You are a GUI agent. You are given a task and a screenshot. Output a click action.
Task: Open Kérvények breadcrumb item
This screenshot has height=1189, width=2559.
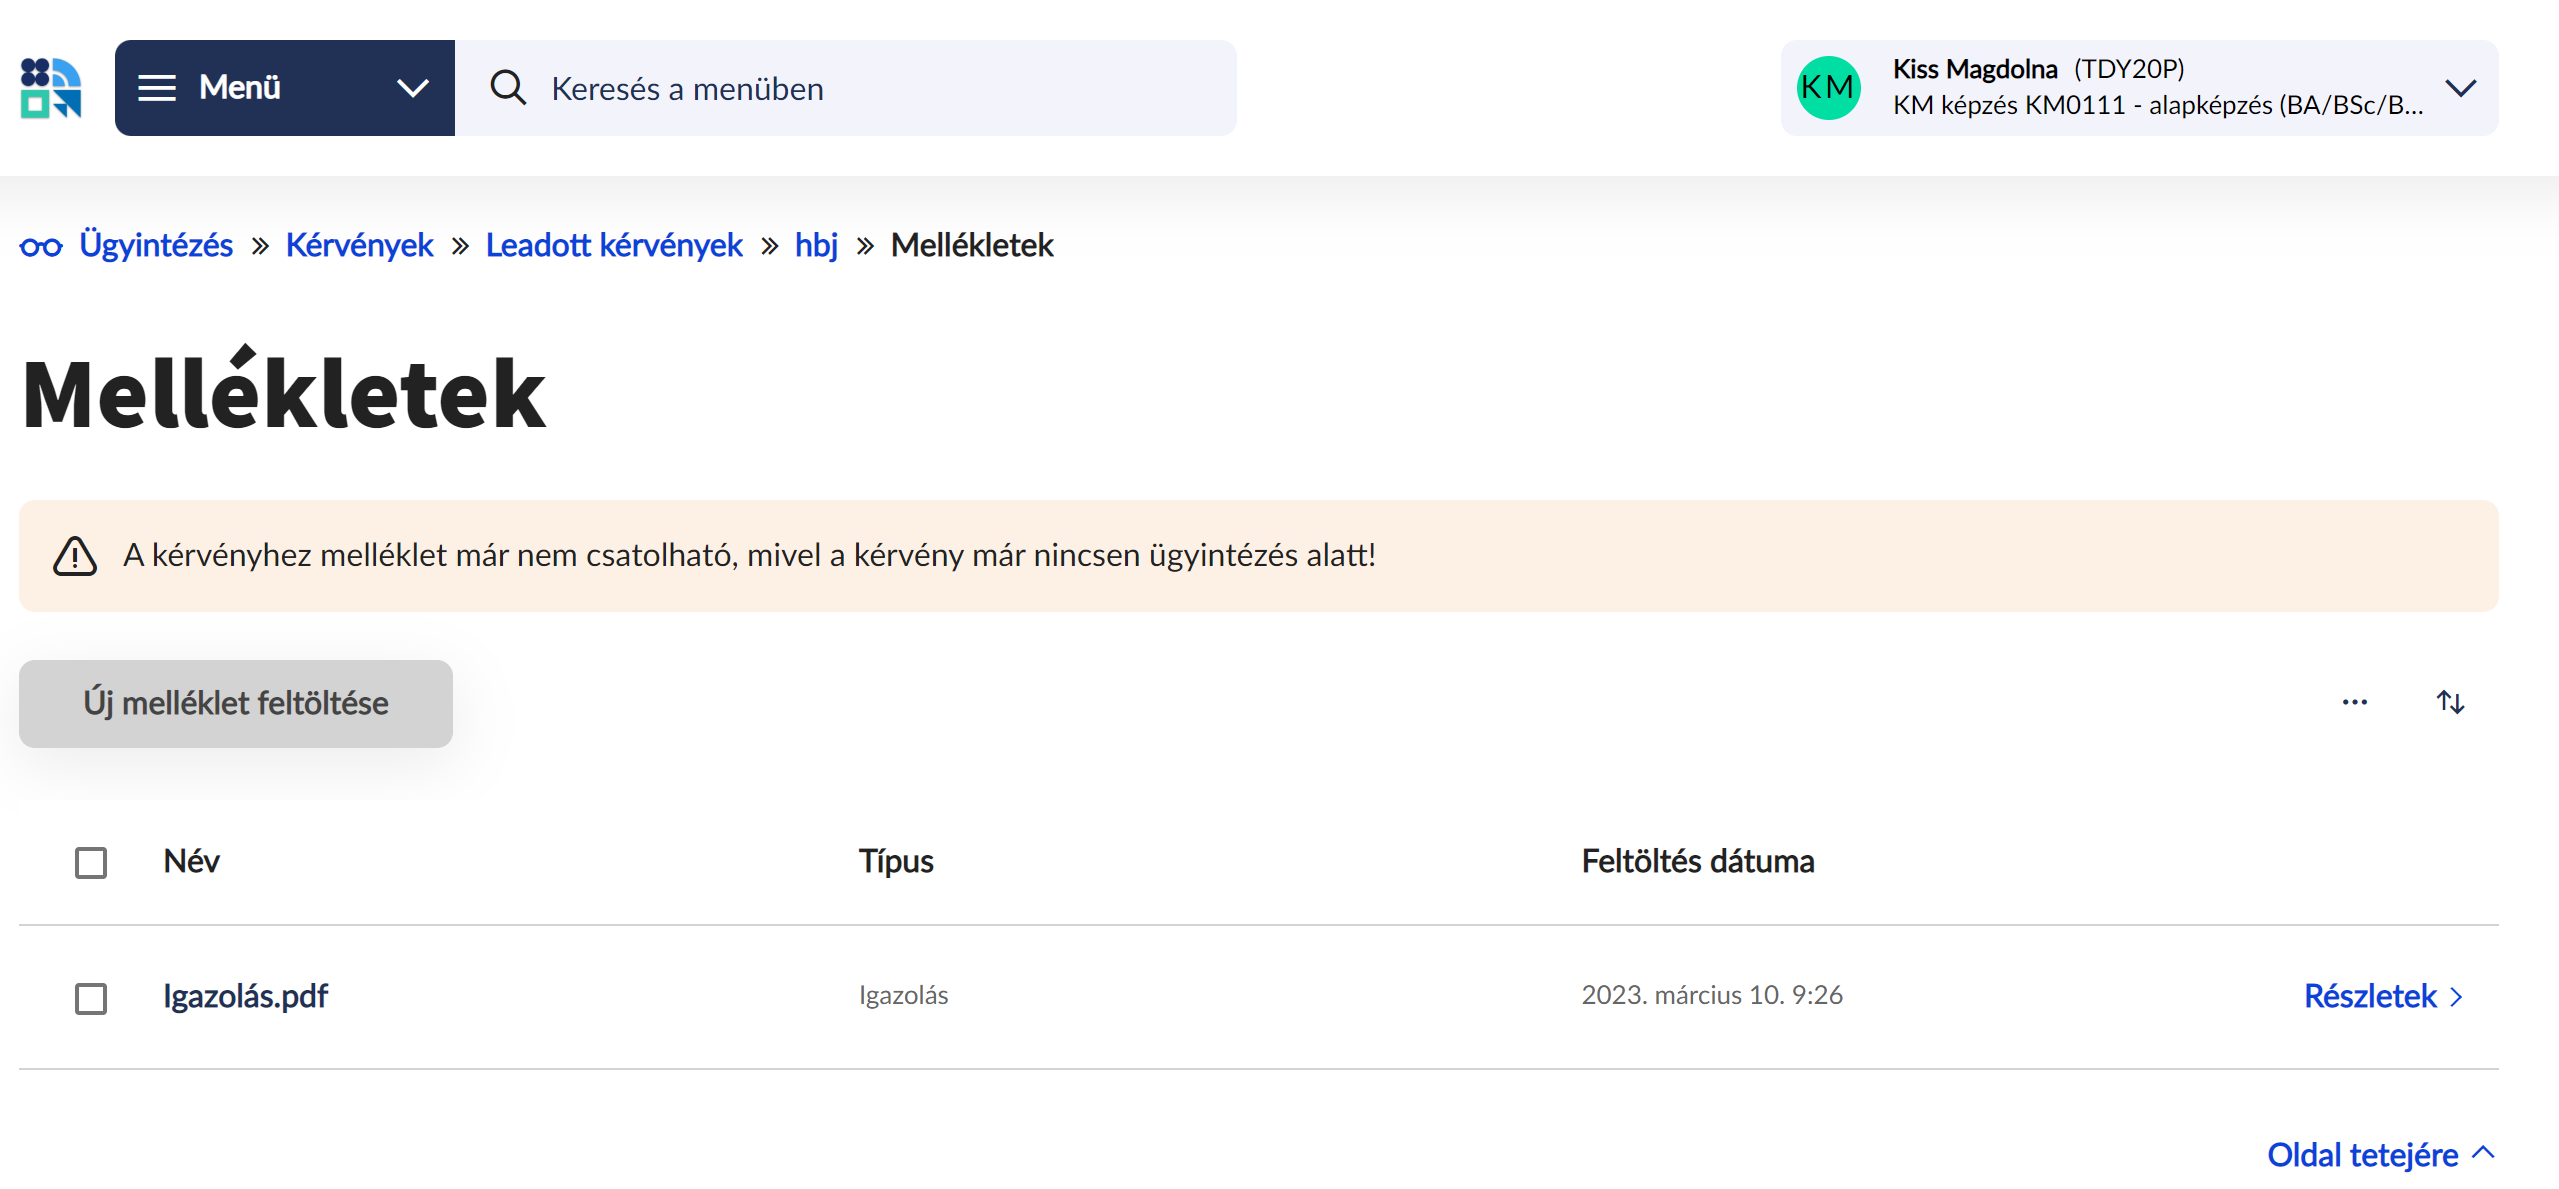click(359, 245)
